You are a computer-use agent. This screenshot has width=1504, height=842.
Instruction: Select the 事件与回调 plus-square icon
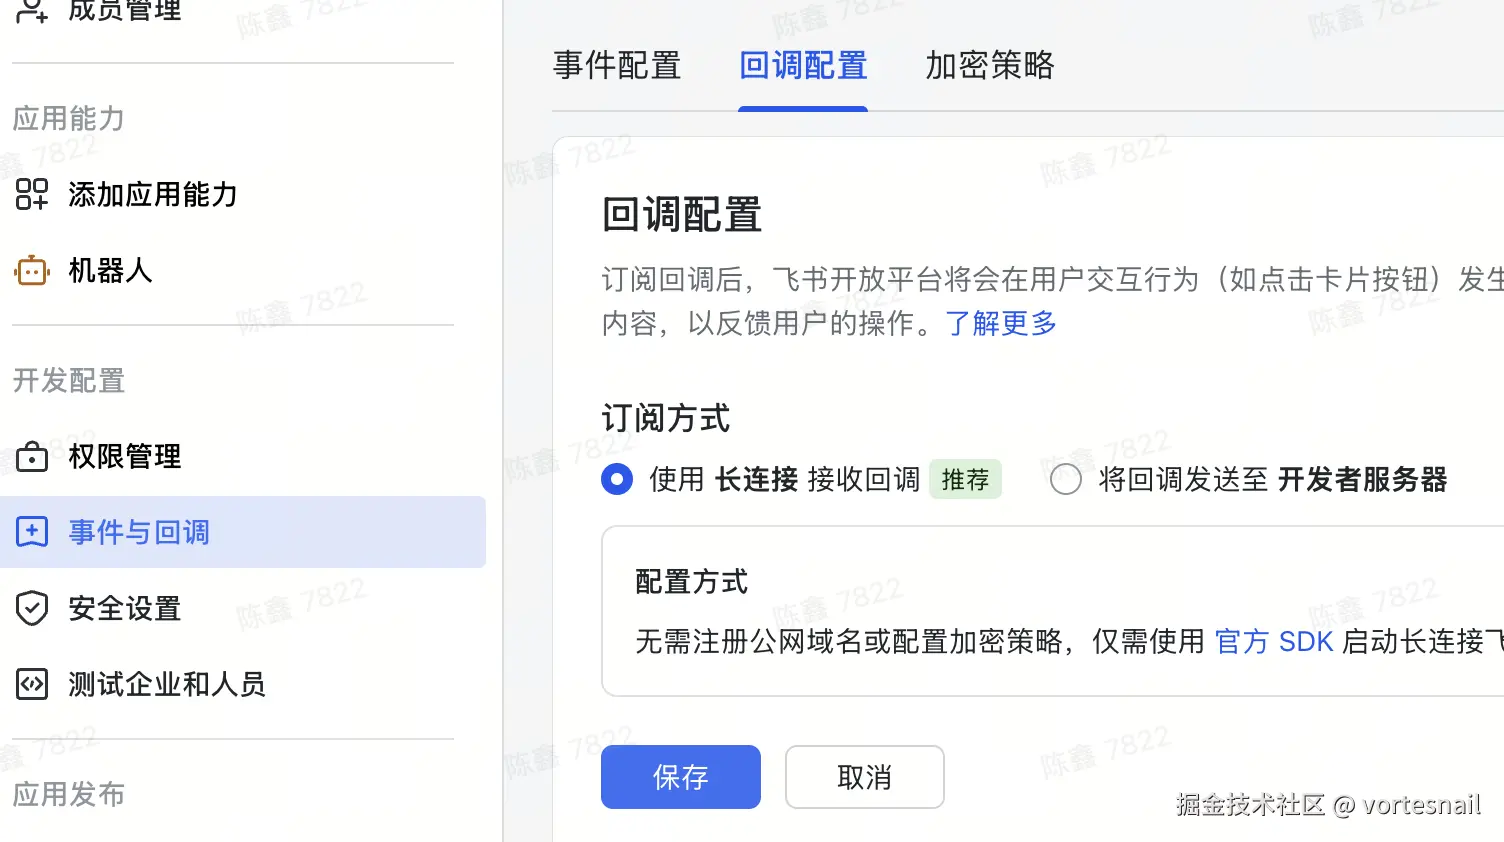(x=31, y=532)
